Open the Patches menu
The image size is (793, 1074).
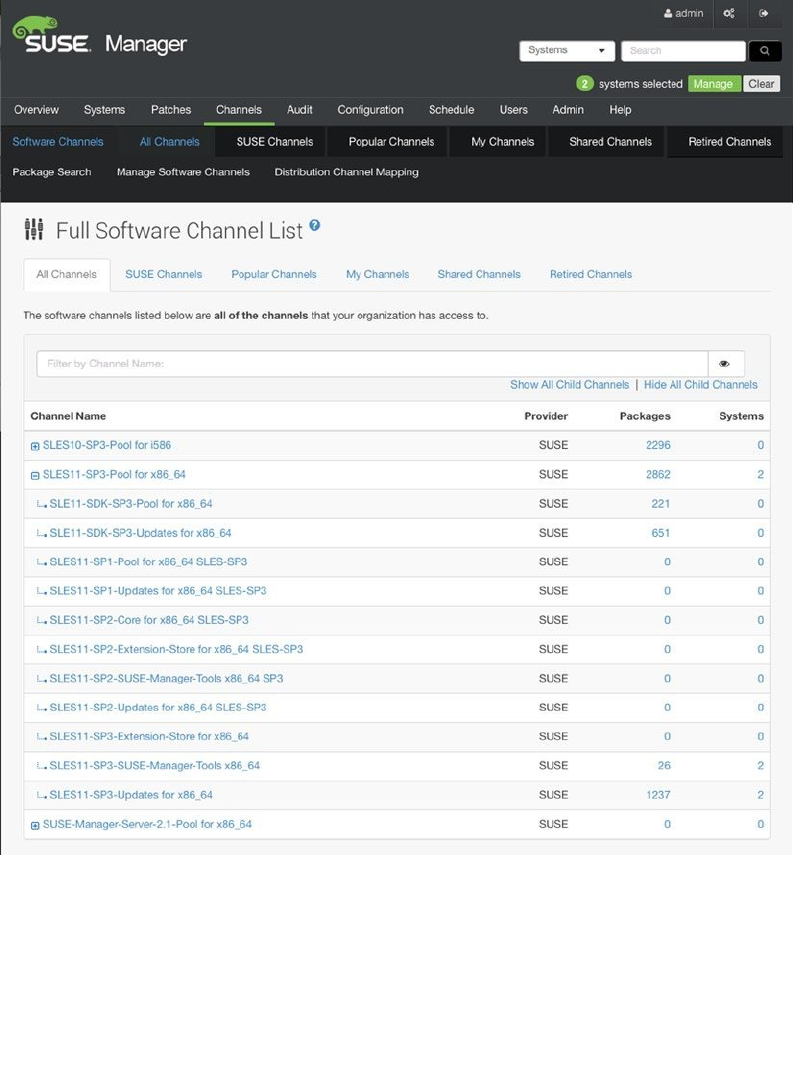pos(171,110)
